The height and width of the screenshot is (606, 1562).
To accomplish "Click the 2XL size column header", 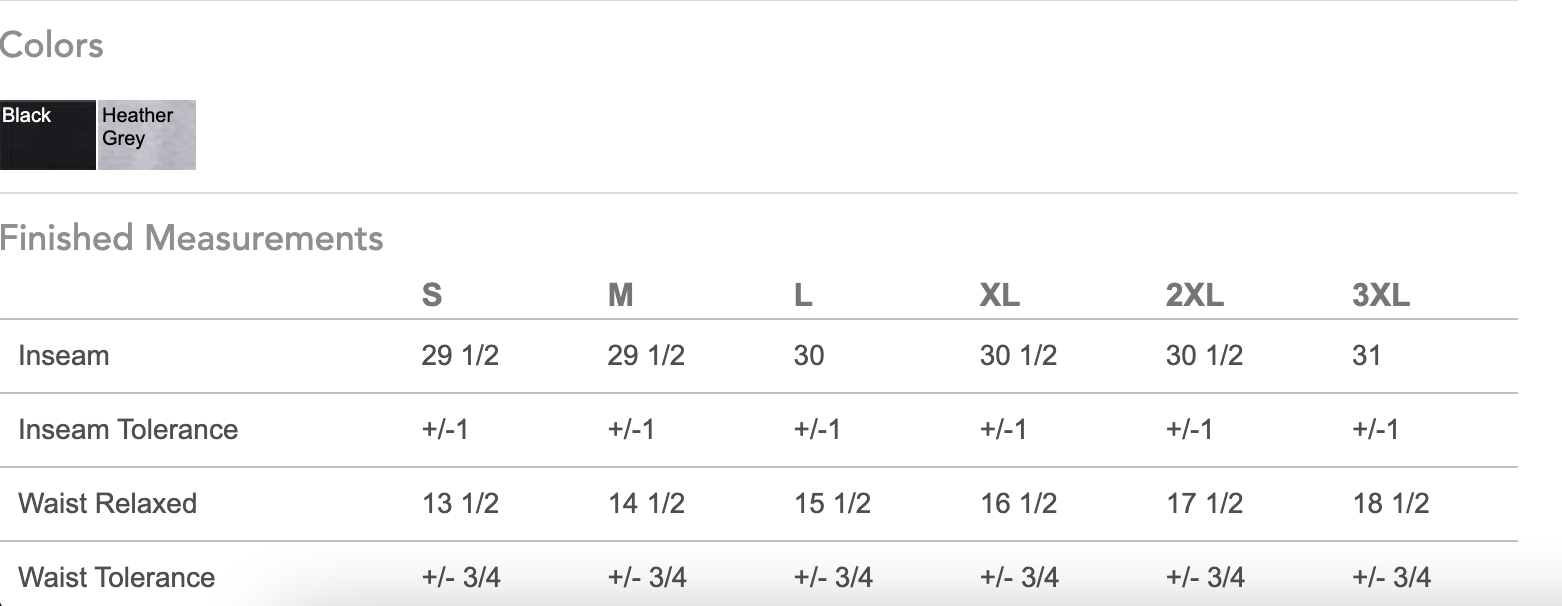I will point(1195,296).
